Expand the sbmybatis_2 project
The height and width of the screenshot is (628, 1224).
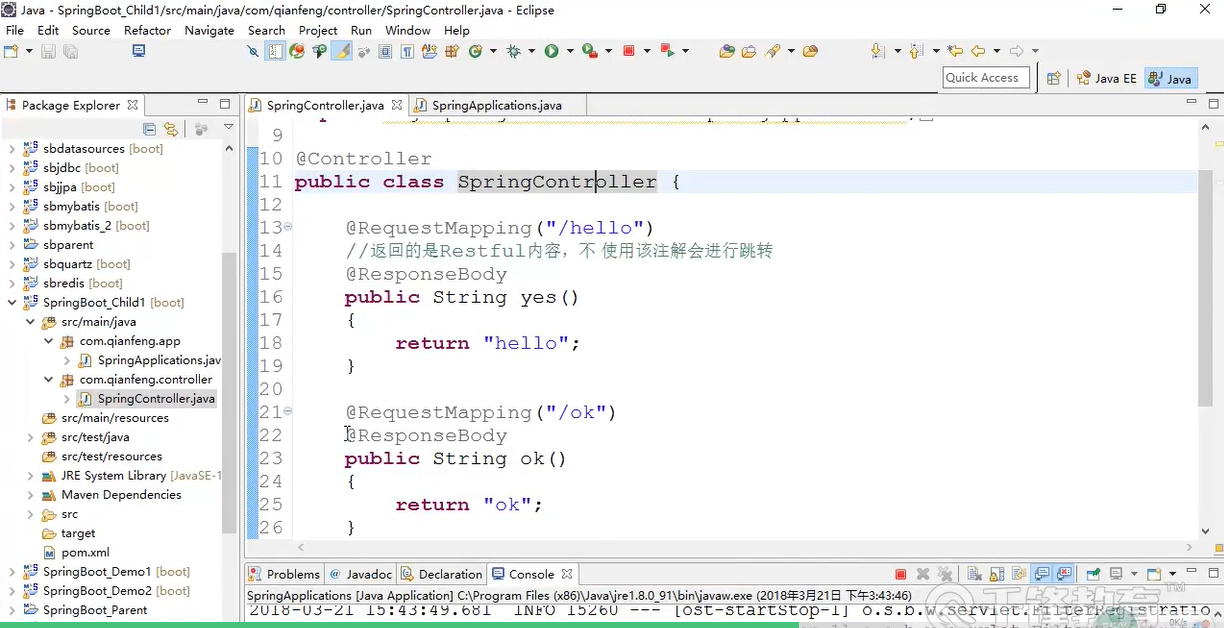pyautogui.click(x=12, y=226)
